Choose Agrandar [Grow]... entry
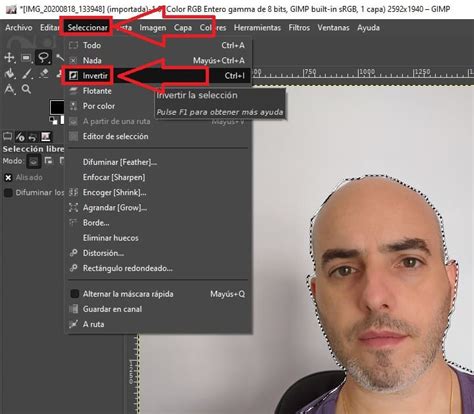The image size is (474, 414). (158, 208)
